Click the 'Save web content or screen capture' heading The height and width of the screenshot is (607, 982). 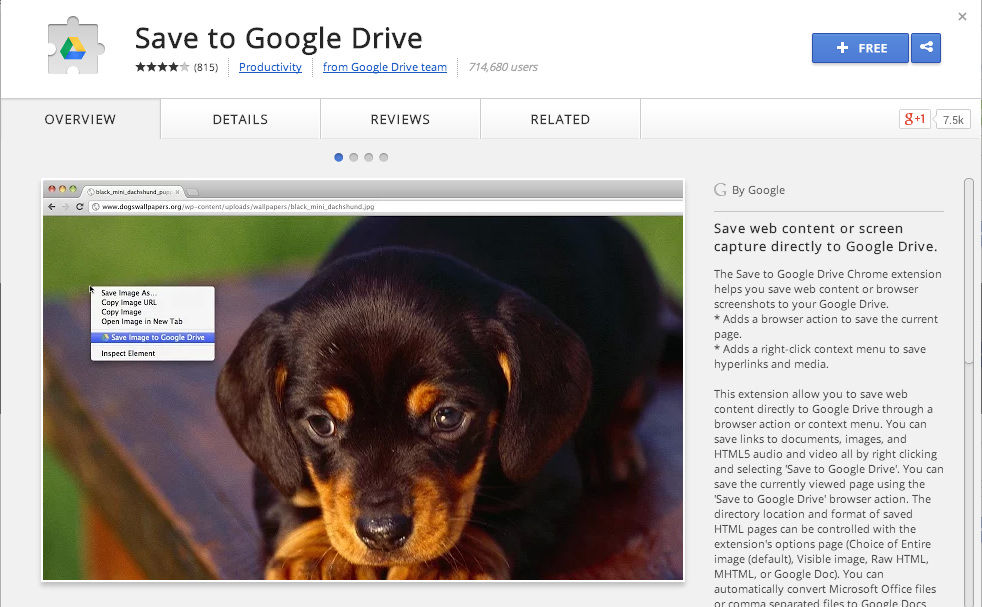click(x=825, y=237)
